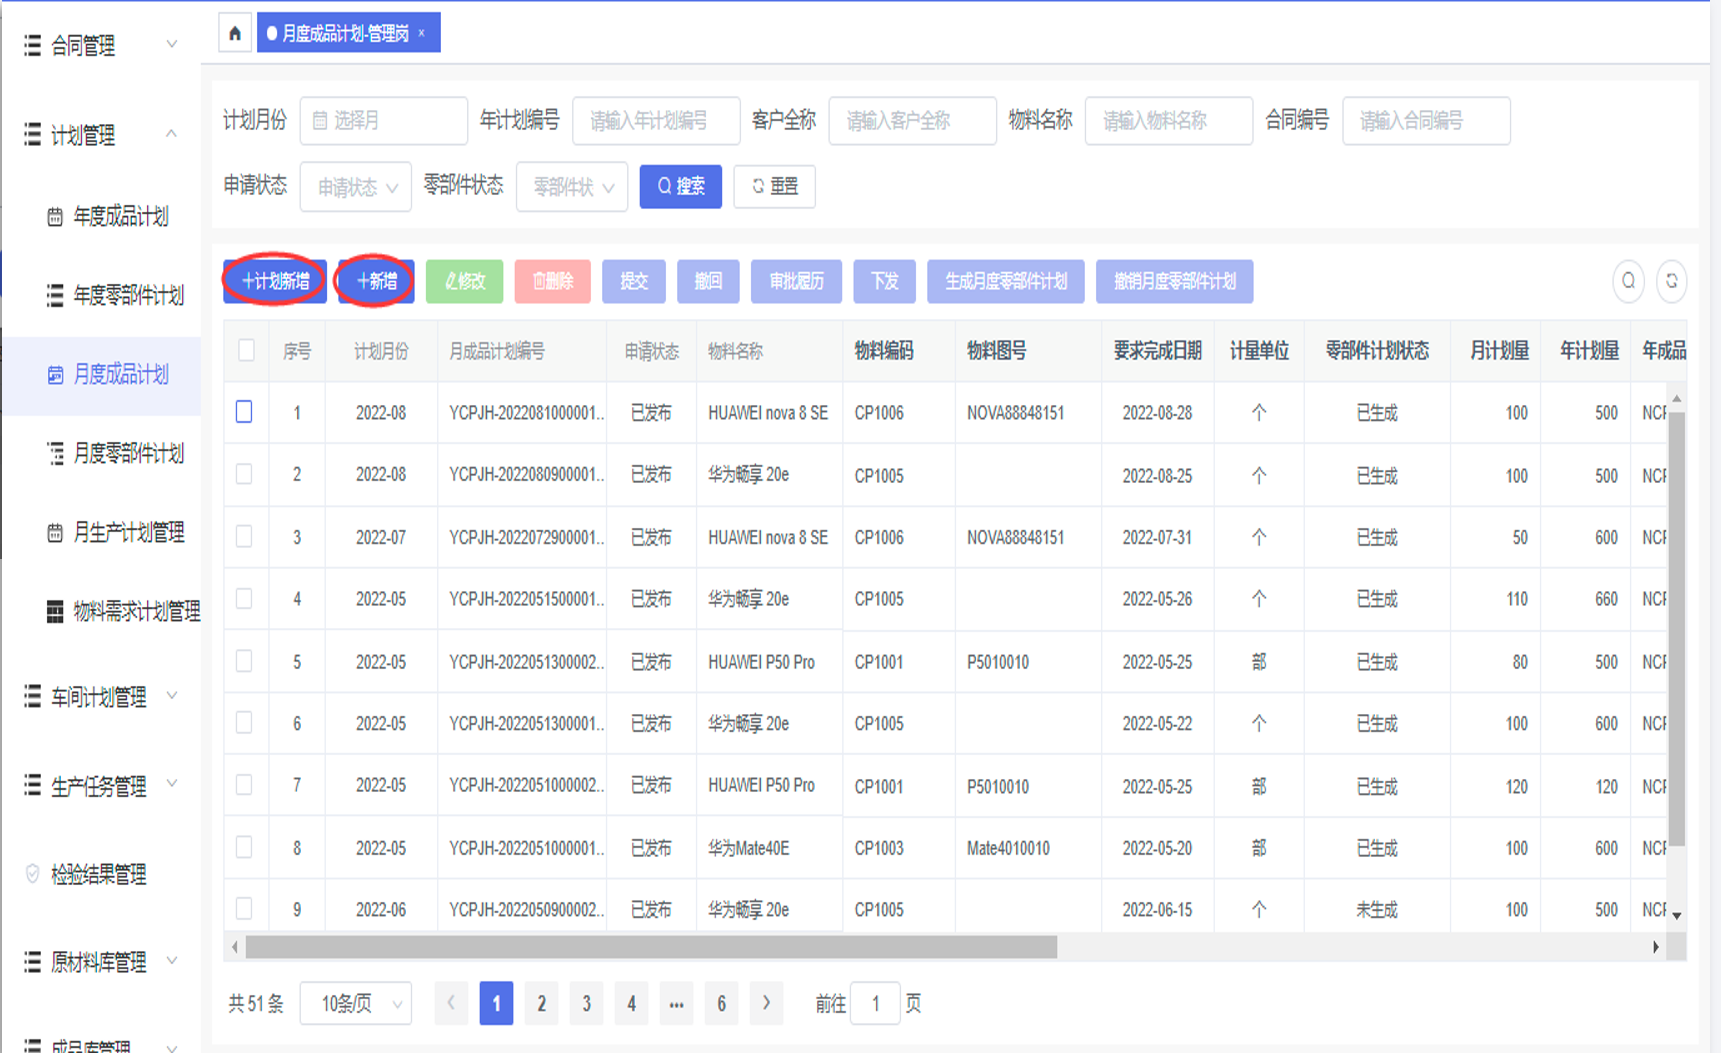Click the 搜索 search button
This screenshot has height=1053, width=1721.
[681, 186]
